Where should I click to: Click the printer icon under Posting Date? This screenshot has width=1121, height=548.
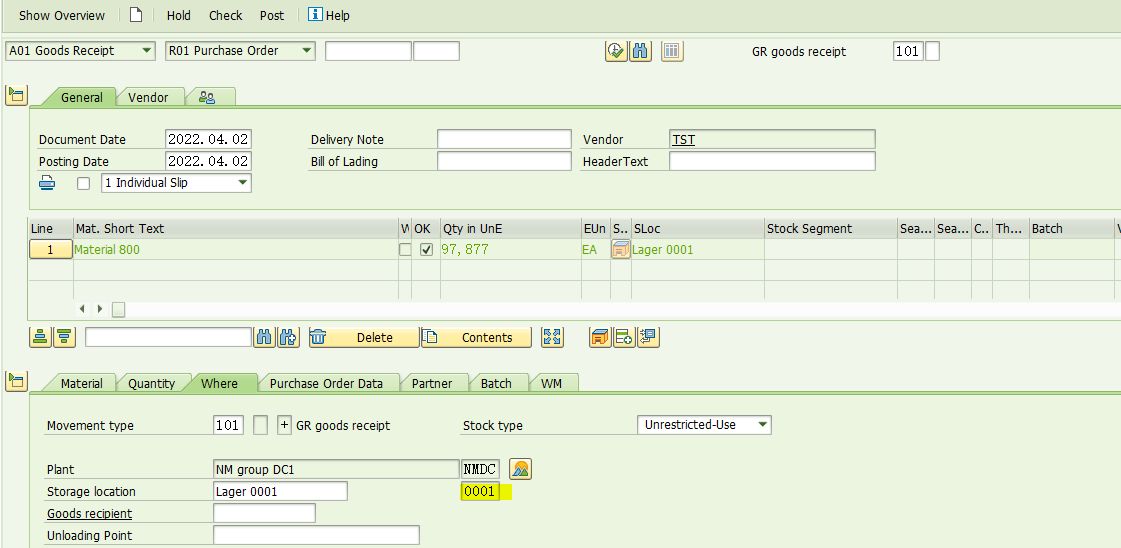(47, 183)
